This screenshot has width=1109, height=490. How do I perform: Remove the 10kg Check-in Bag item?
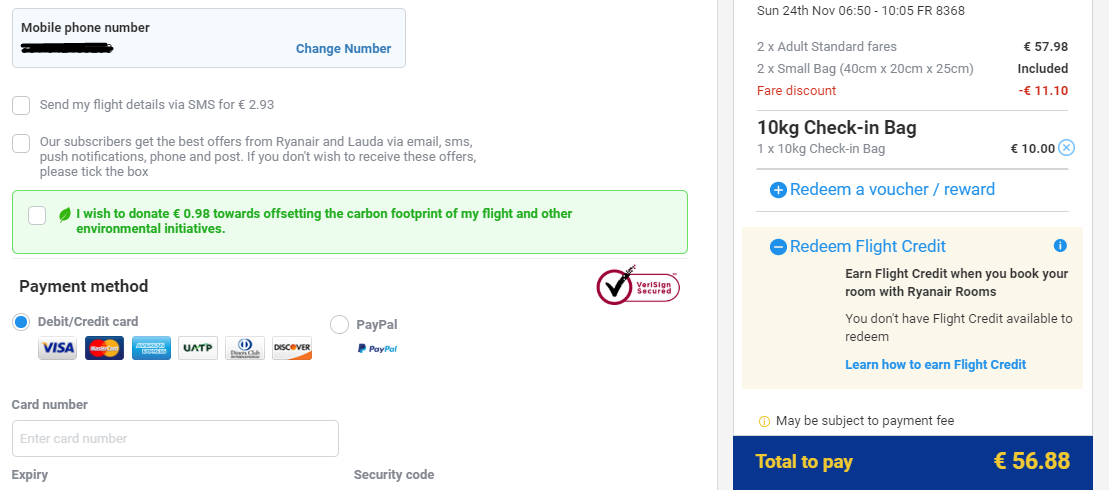coord(1067,148)
